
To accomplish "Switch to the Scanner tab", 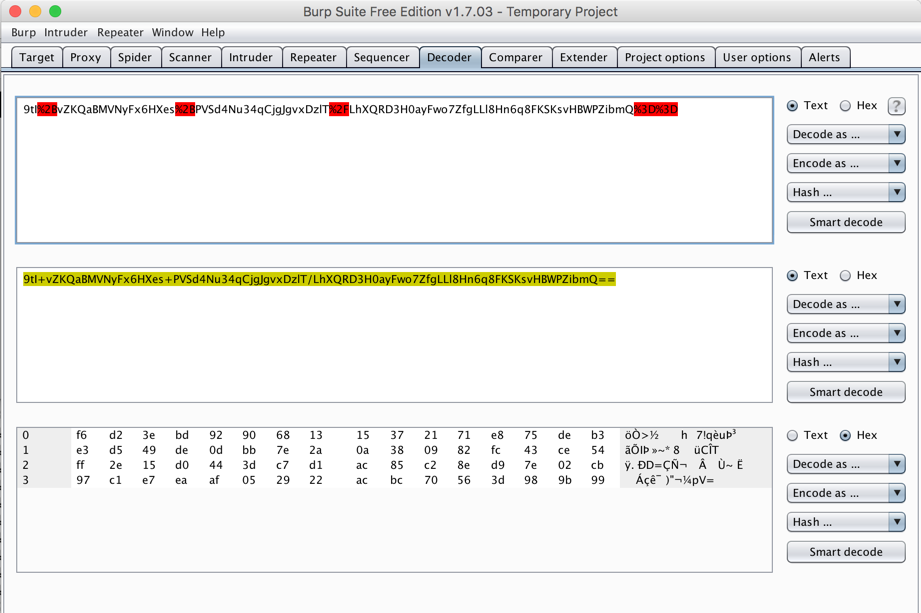I will pos(190,57).
